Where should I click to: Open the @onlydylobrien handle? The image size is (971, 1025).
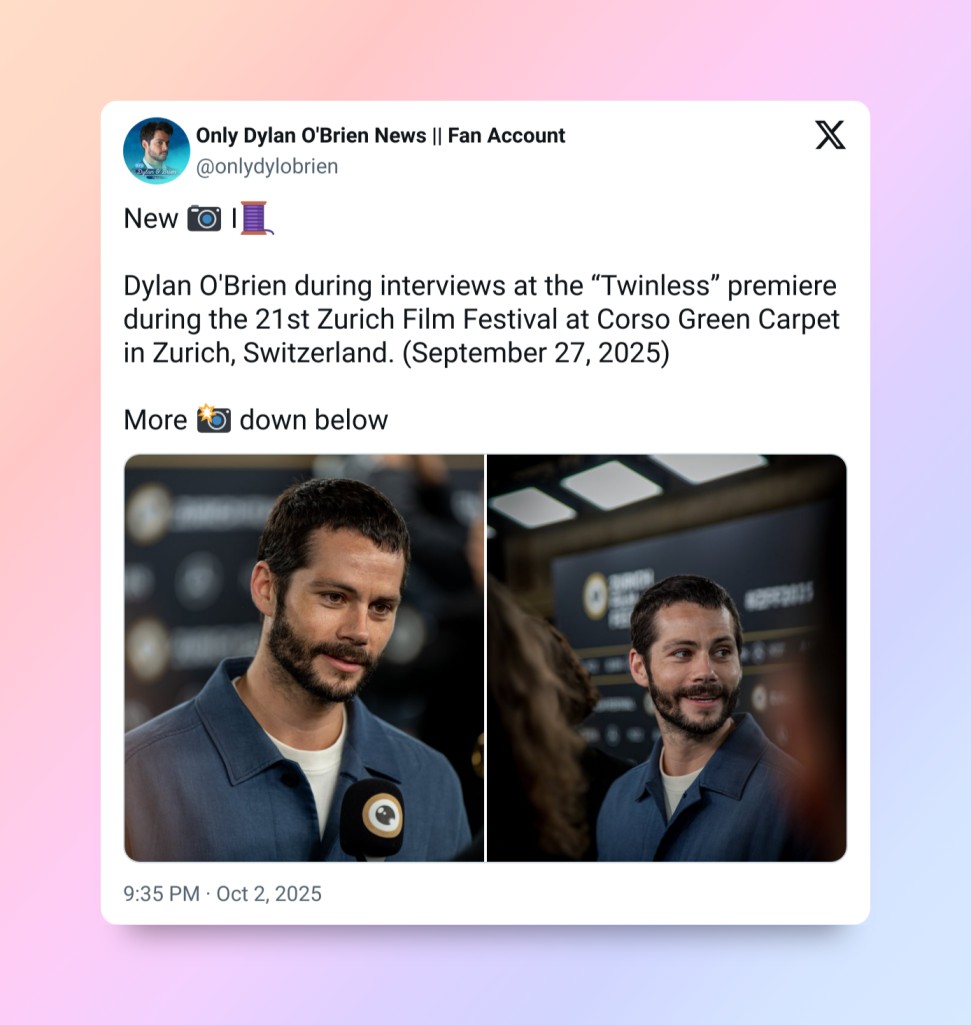click(267, 167)
